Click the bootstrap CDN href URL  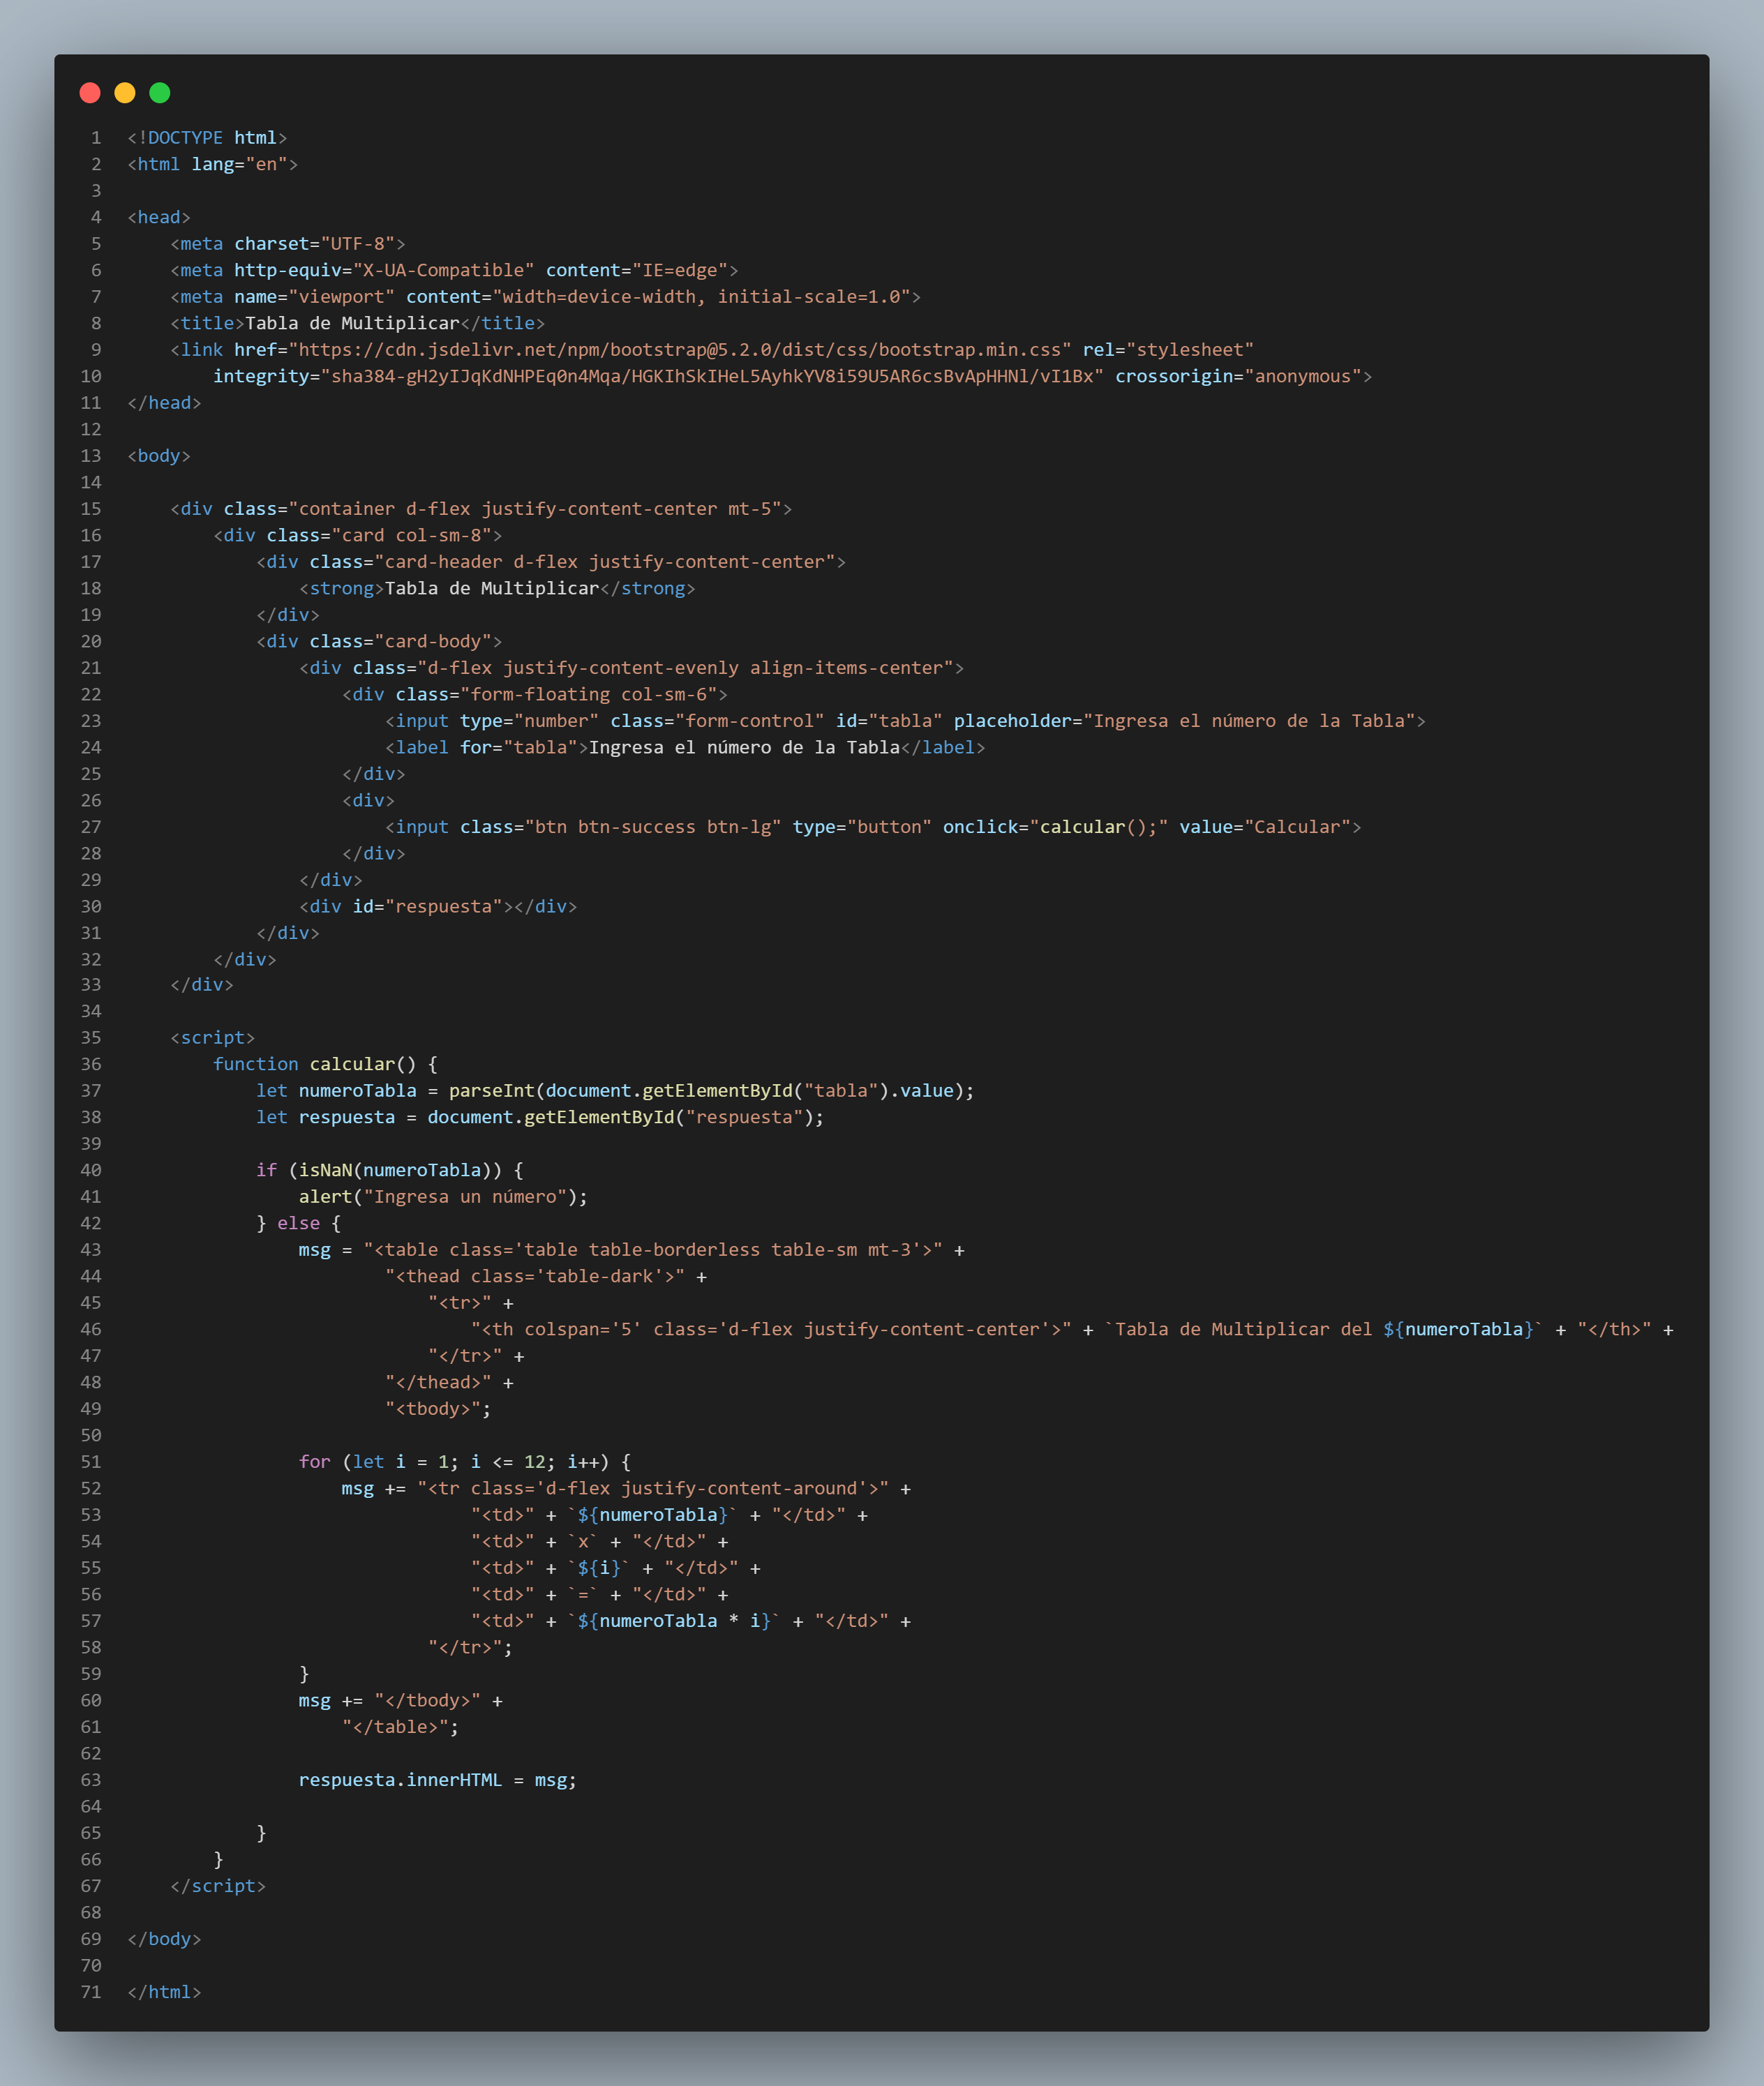coord(680,350)
